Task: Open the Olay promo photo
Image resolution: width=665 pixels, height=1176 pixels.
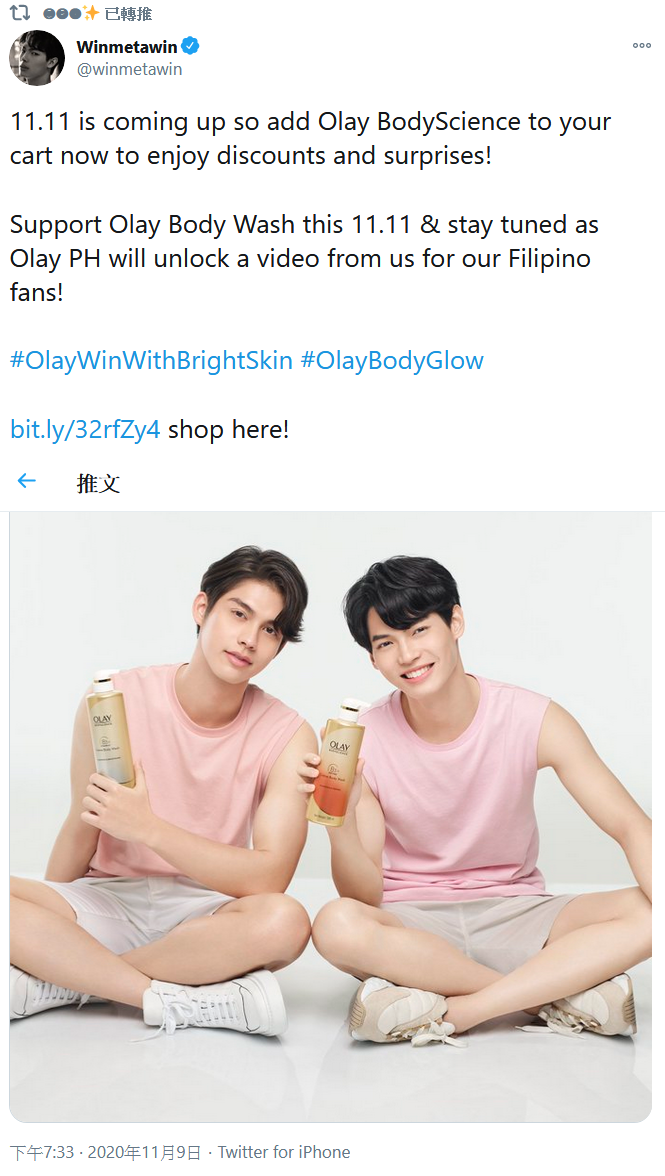Action: pos(331,817)
